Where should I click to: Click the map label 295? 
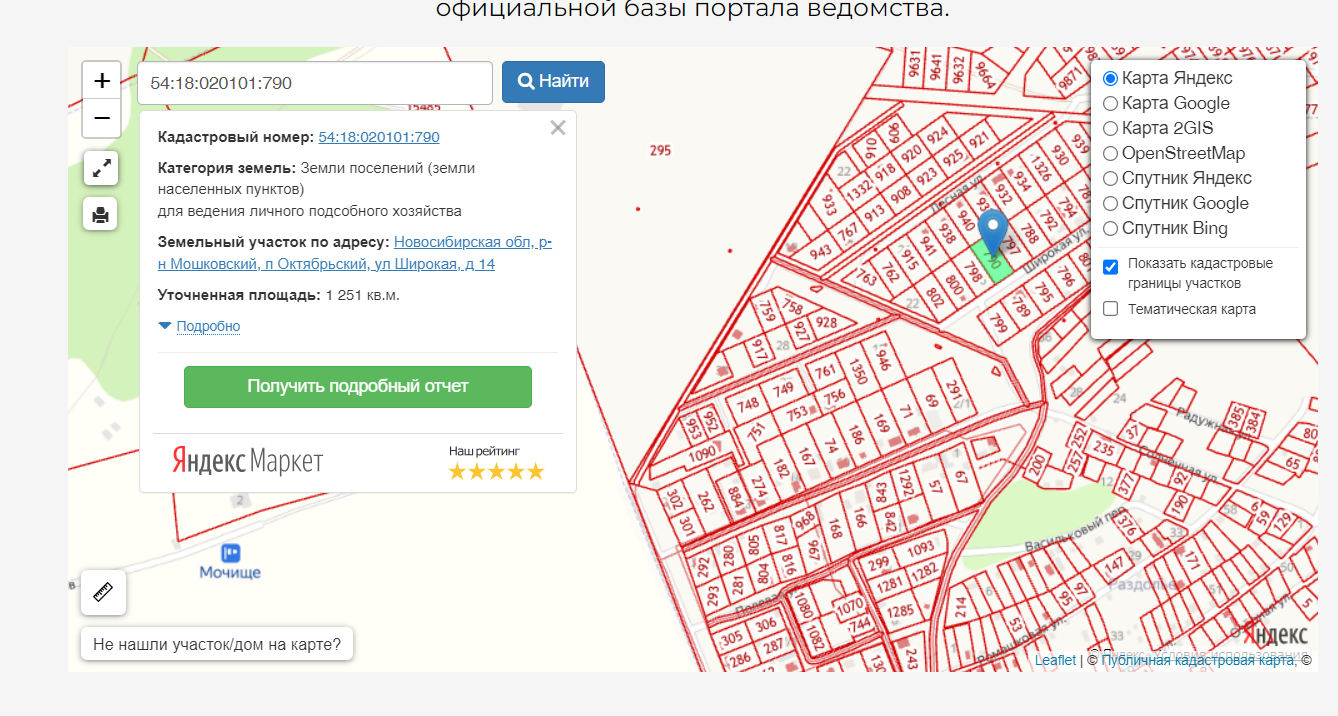click(660, 151)
